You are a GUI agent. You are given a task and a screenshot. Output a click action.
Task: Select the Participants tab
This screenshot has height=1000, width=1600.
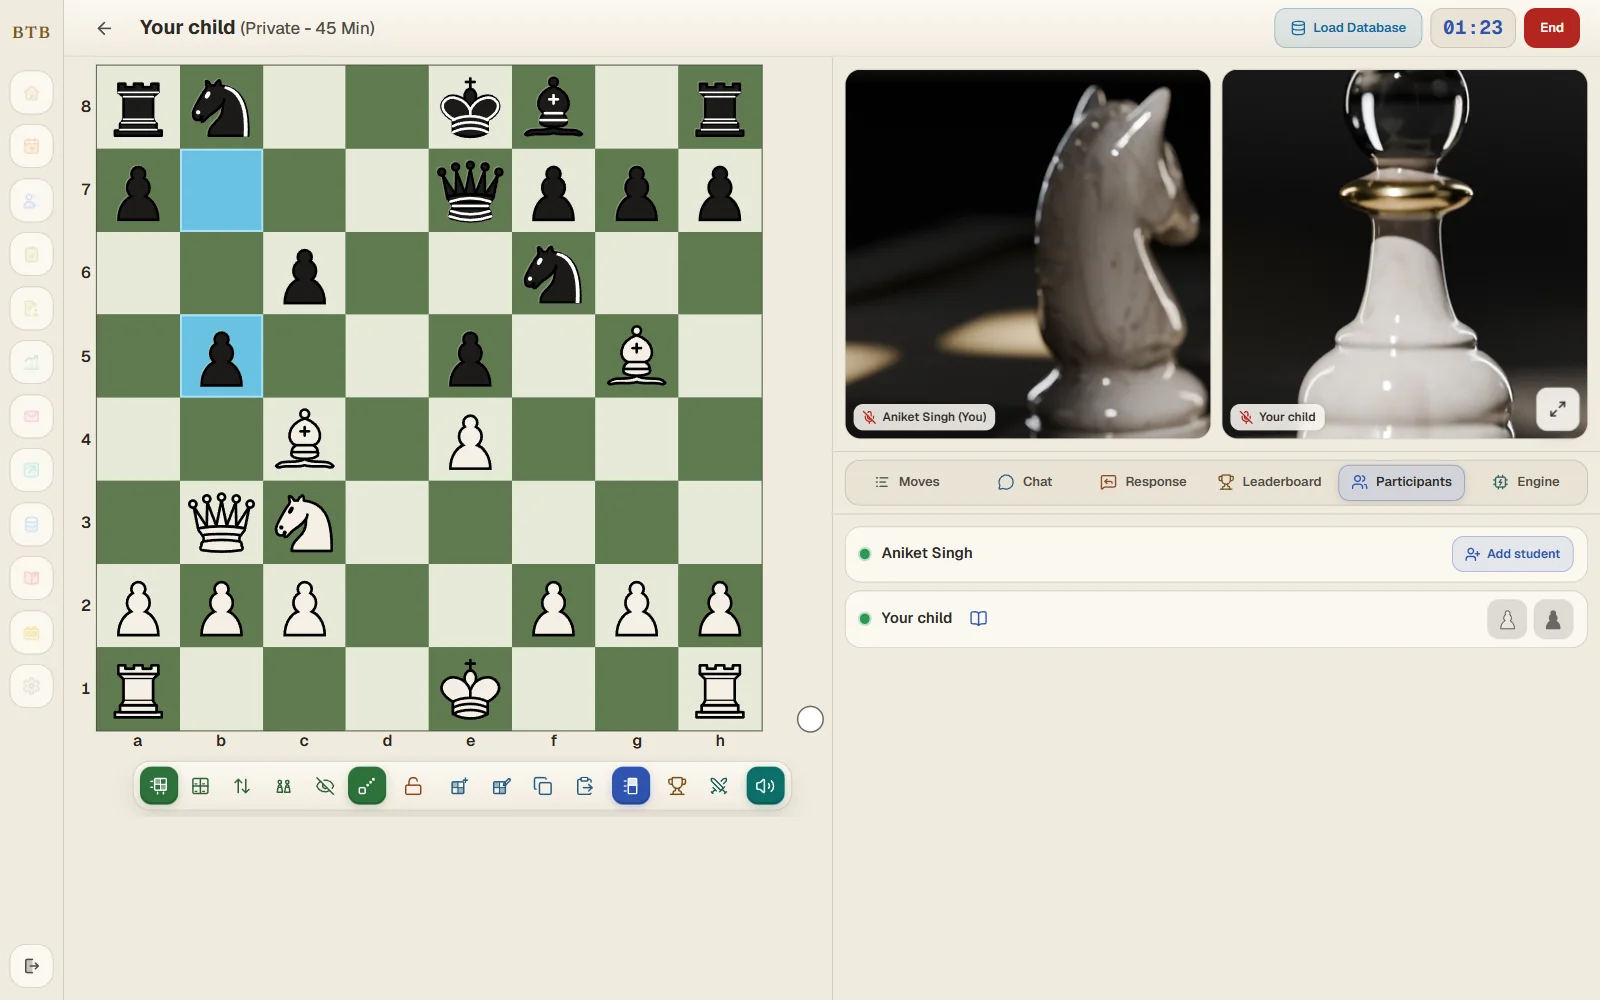pyautogui.click(x=1402, y=482)
